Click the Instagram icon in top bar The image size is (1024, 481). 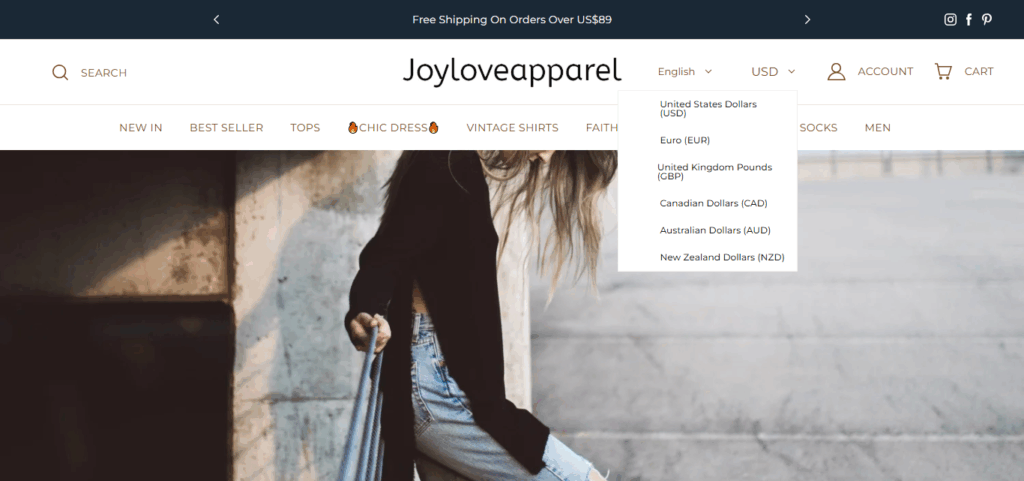(x=950, y=19)
